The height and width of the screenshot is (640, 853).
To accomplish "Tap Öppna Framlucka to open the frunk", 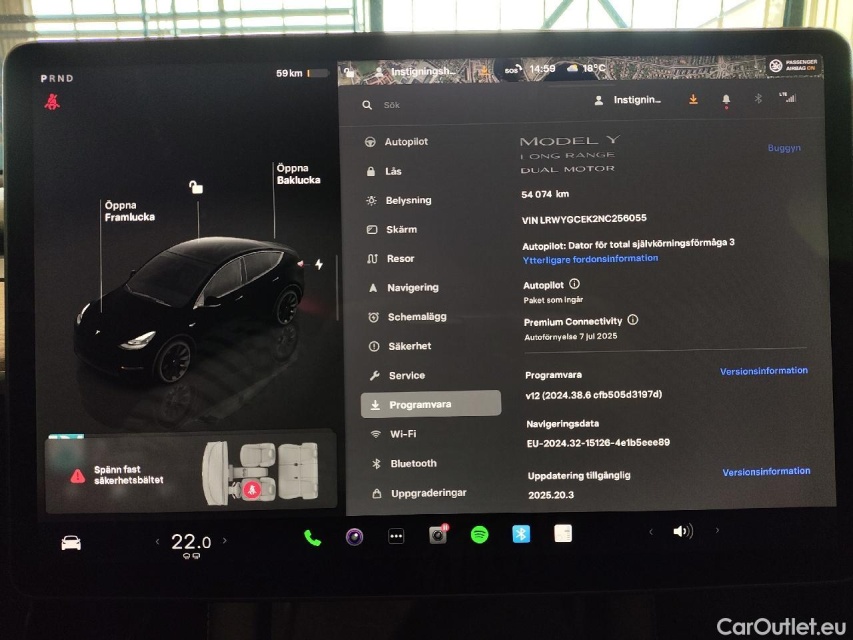I will [x=129, y=211].
